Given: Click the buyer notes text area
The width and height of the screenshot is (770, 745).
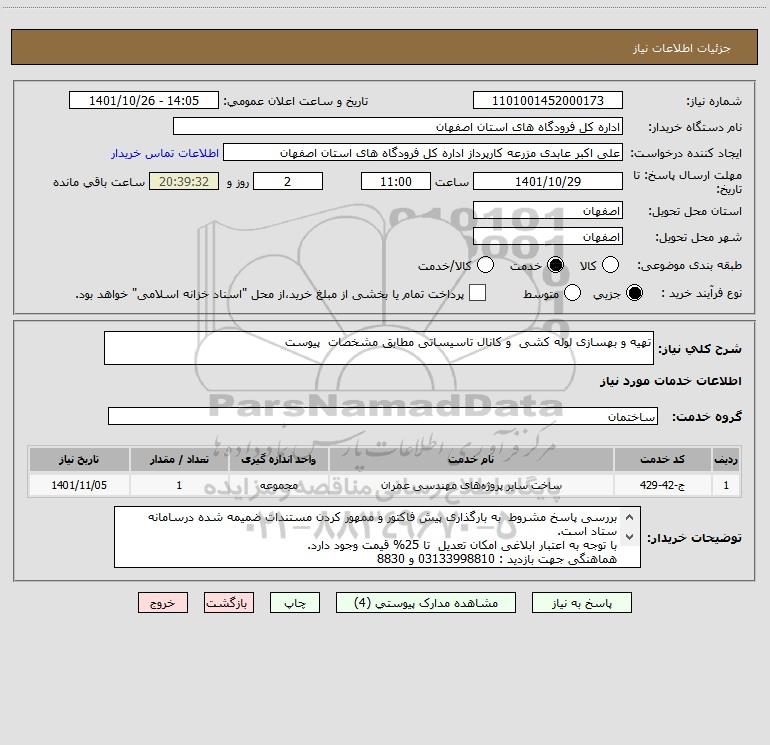Looking at the screenshot, I should pyautogui.click(x=377, y=537).
